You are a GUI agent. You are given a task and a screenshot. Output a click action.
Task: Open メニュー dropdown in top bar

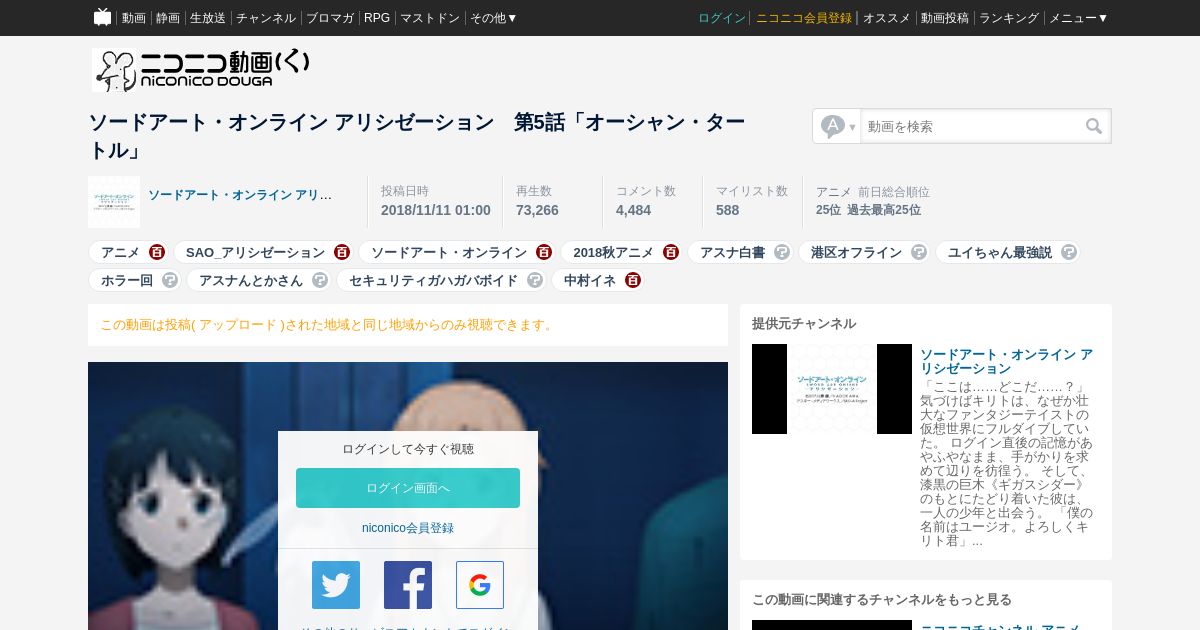pos(1078,18)
